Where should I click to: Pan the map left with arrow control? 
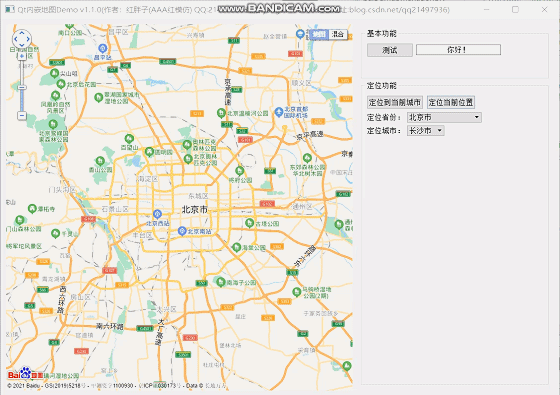[16, 39]
